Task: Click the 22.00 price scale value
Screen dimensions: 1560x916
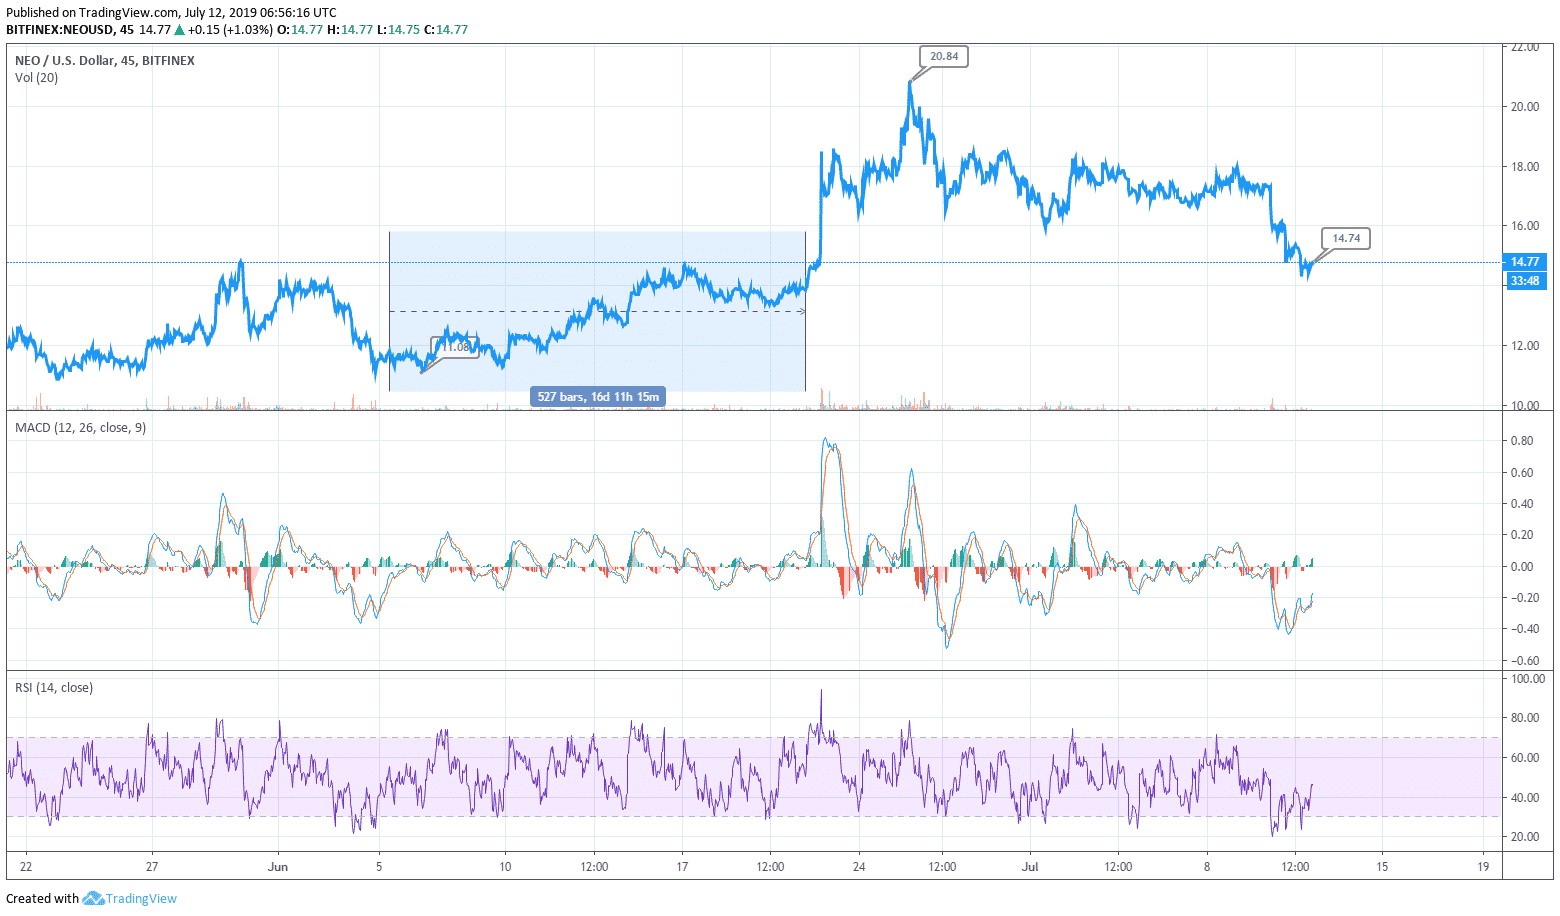Action: tap(1525, 47)
